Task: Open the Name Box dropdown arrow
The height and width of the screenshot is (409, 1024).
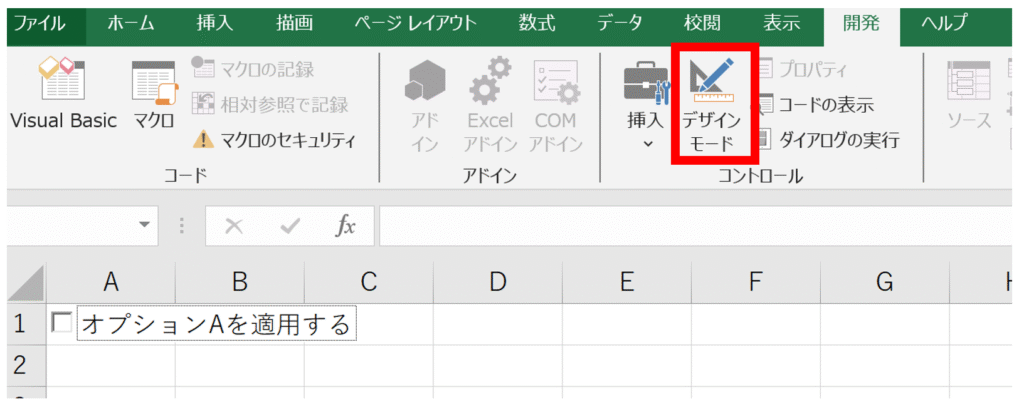Action: [144, 225]
